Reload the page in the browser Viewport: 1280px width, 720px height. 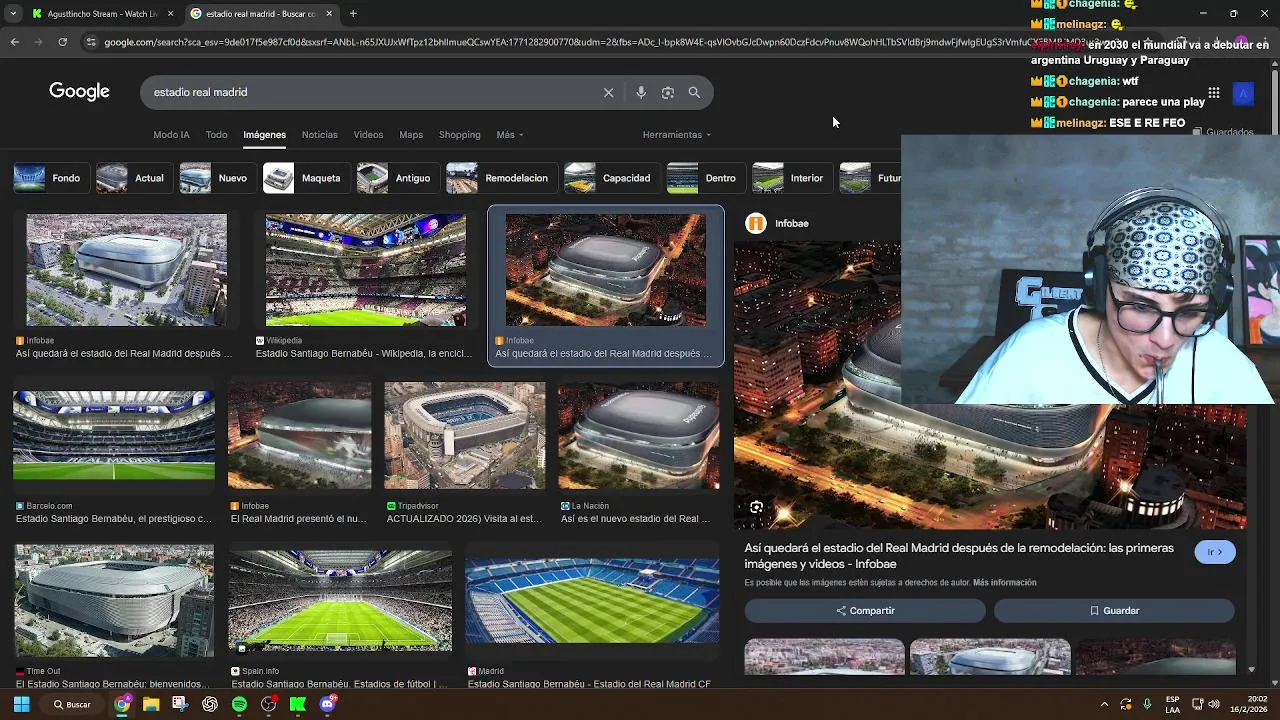click(x=62, y=42)
